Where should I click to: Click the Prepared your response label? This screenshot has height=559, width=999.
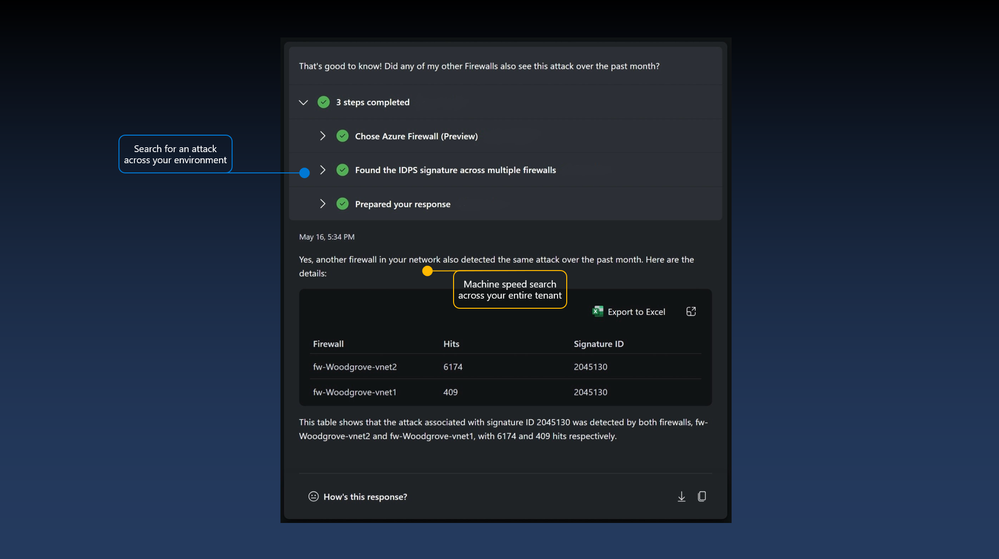[403, 204]
